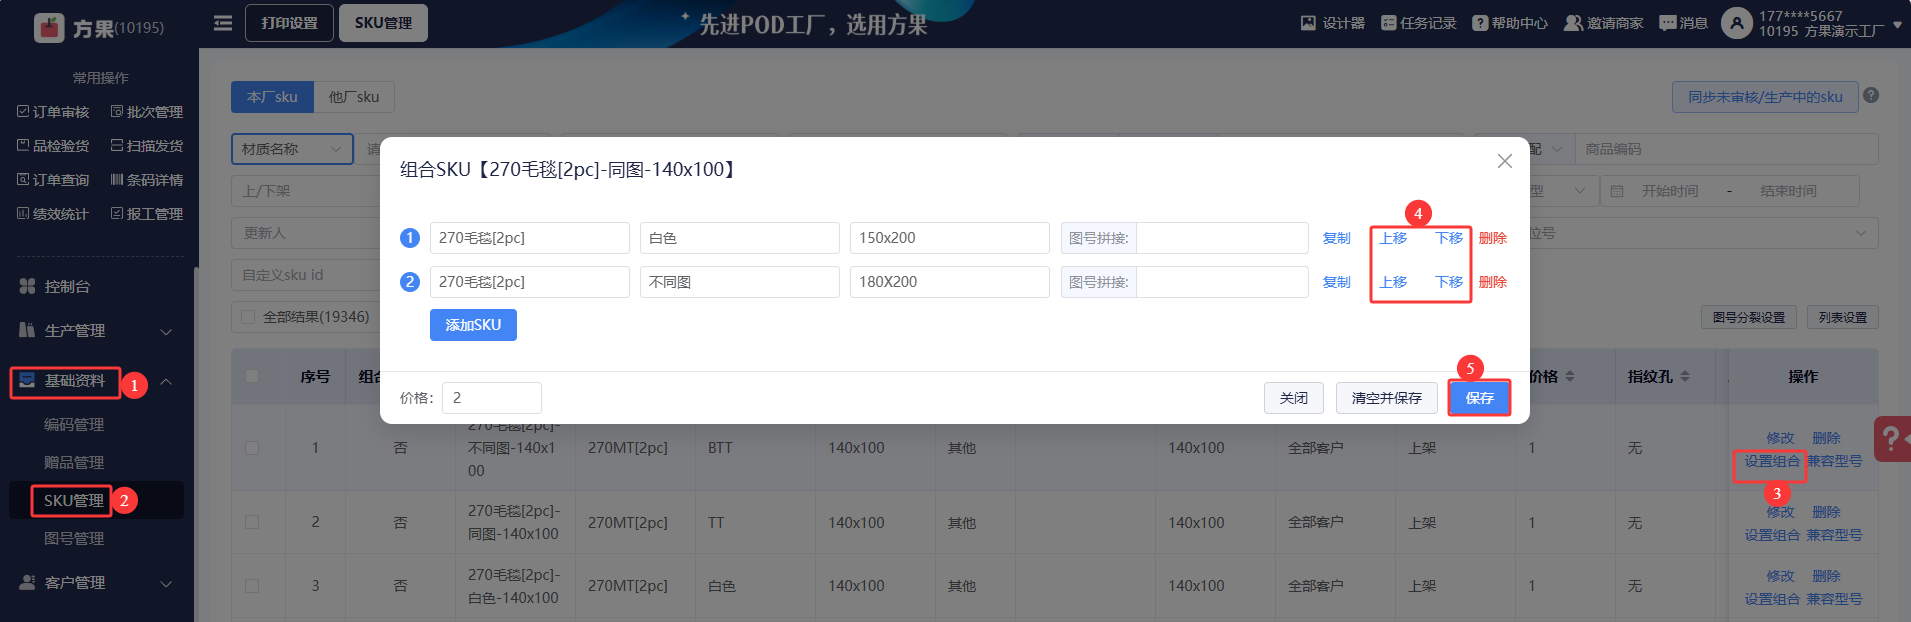Open 批次管理 shortcut

point(147,112)
